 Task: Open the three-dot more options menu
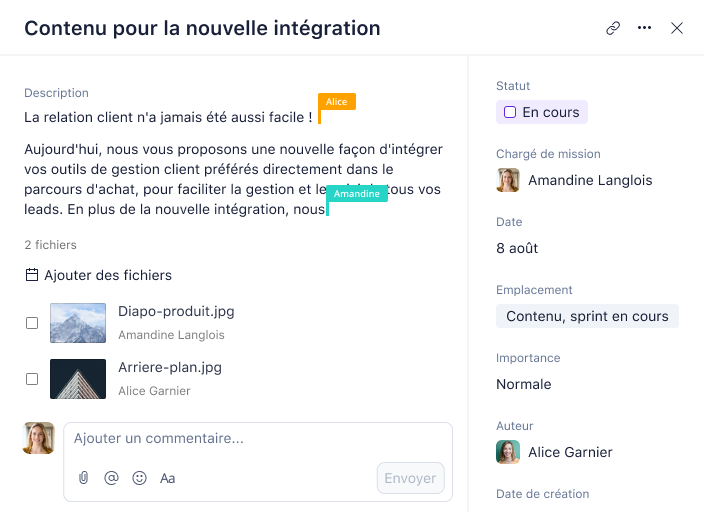coord(644,28)
